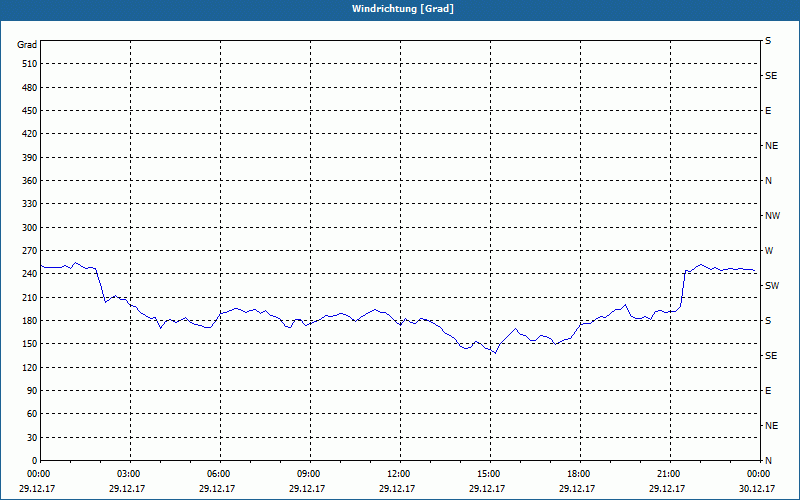This screenshot has width=800, height=500.
Task: Select the '18:00' time label
Action: coord(579,474)
